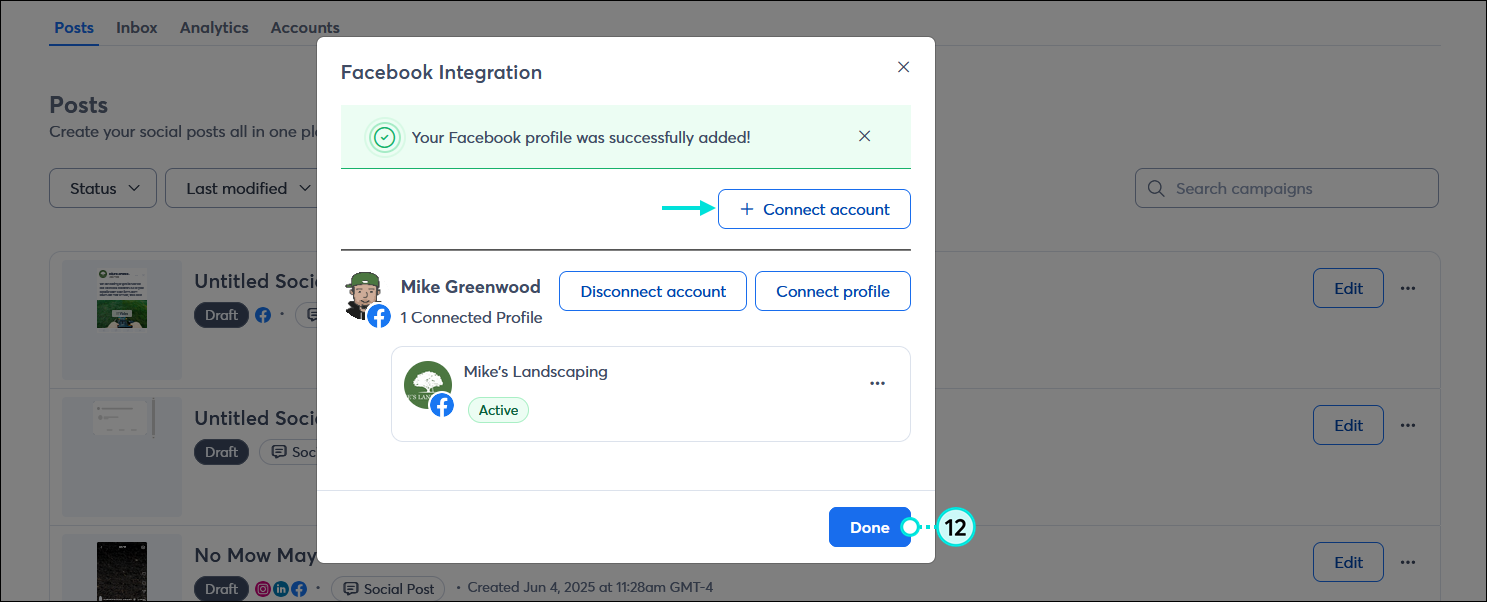Viewport: 1487px width, 602px height.
Task: Click the 1 Connected Profile text
Action: (x=471, y=317)
